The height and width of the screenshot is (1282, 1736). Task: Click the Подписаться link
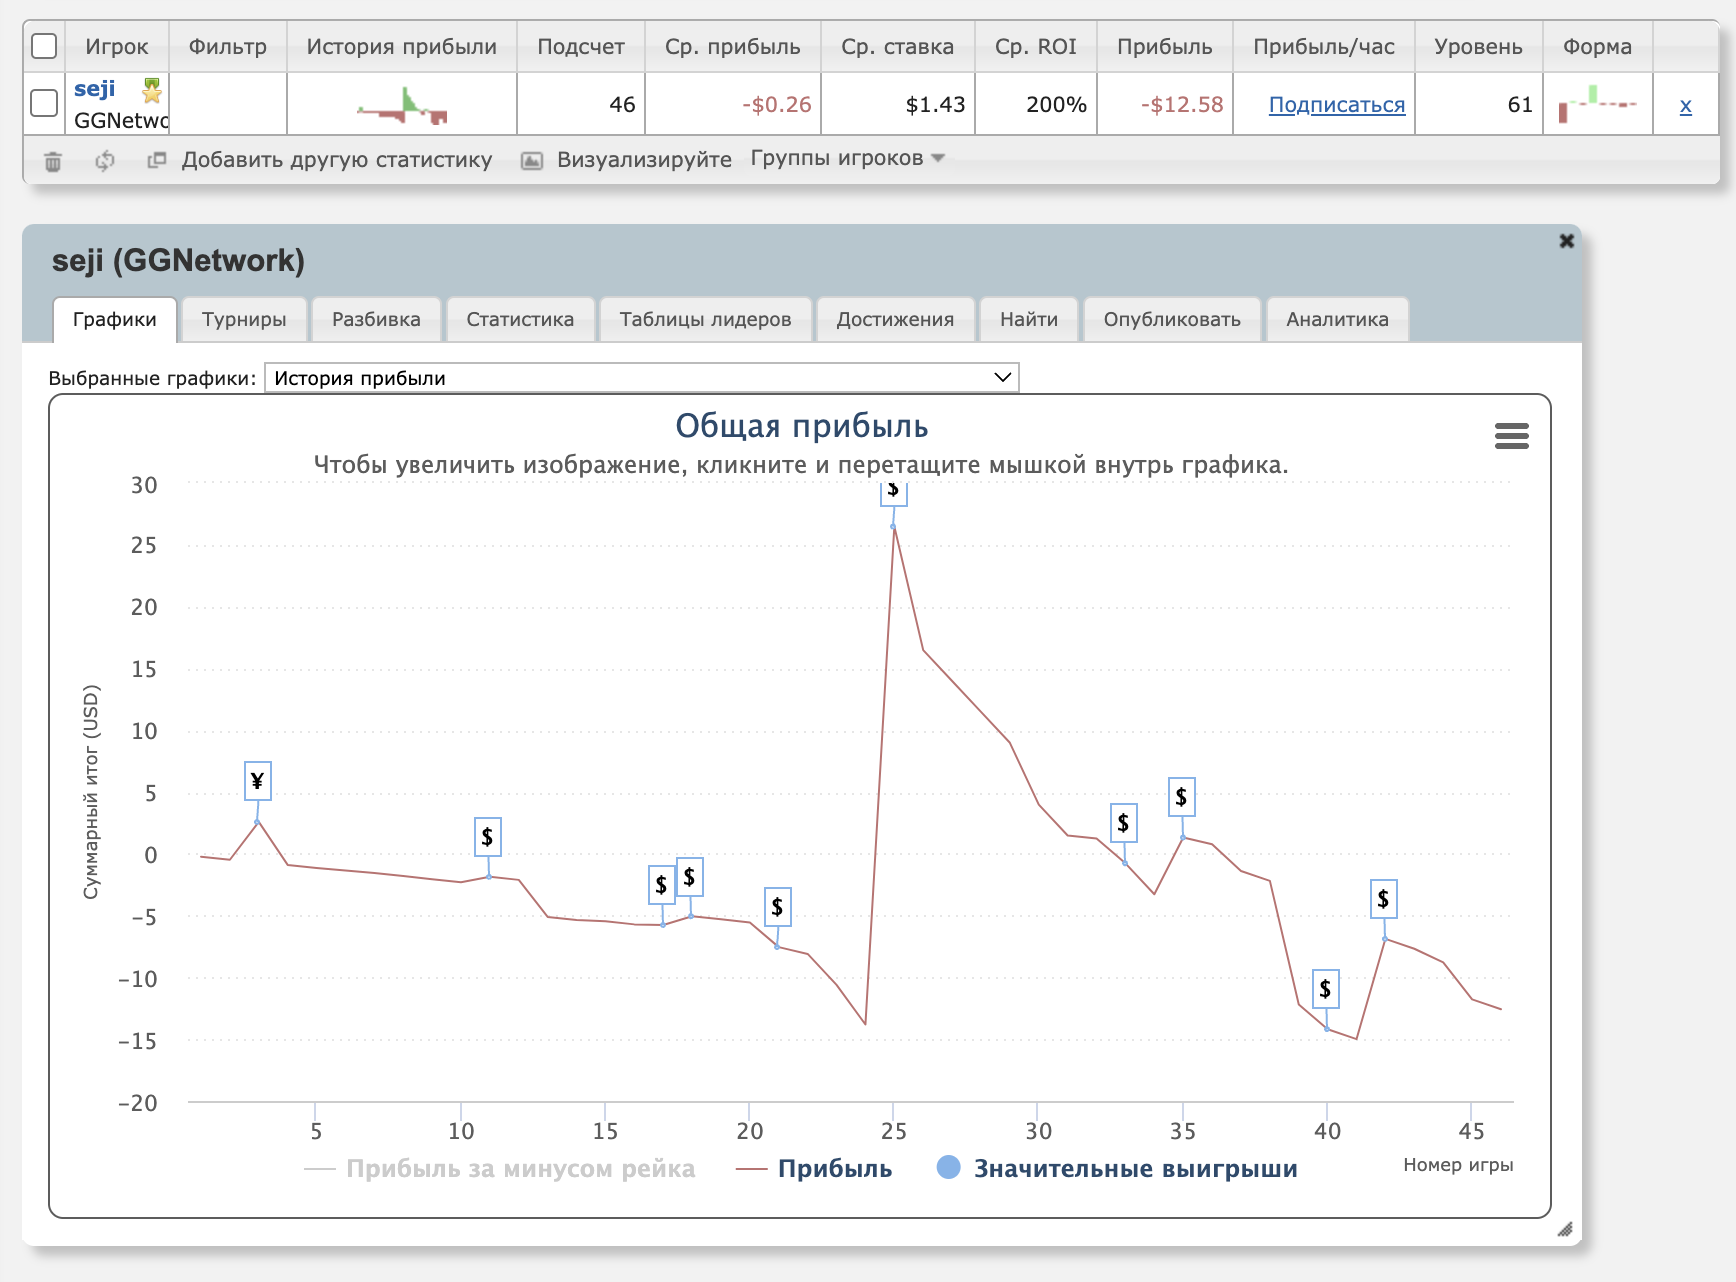click(x=1336, y=105)
